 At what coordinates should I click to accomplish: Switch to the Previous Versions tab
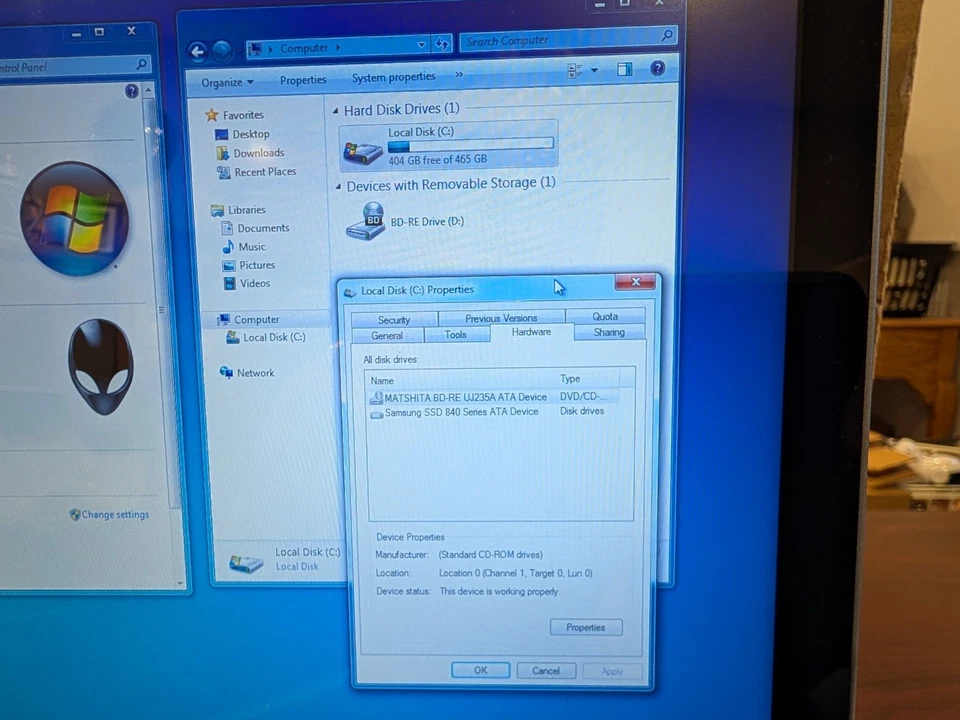pos(501,318)
